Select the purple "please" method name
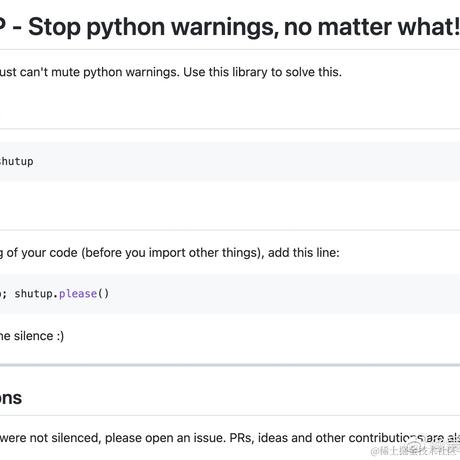 pos(78,294)
